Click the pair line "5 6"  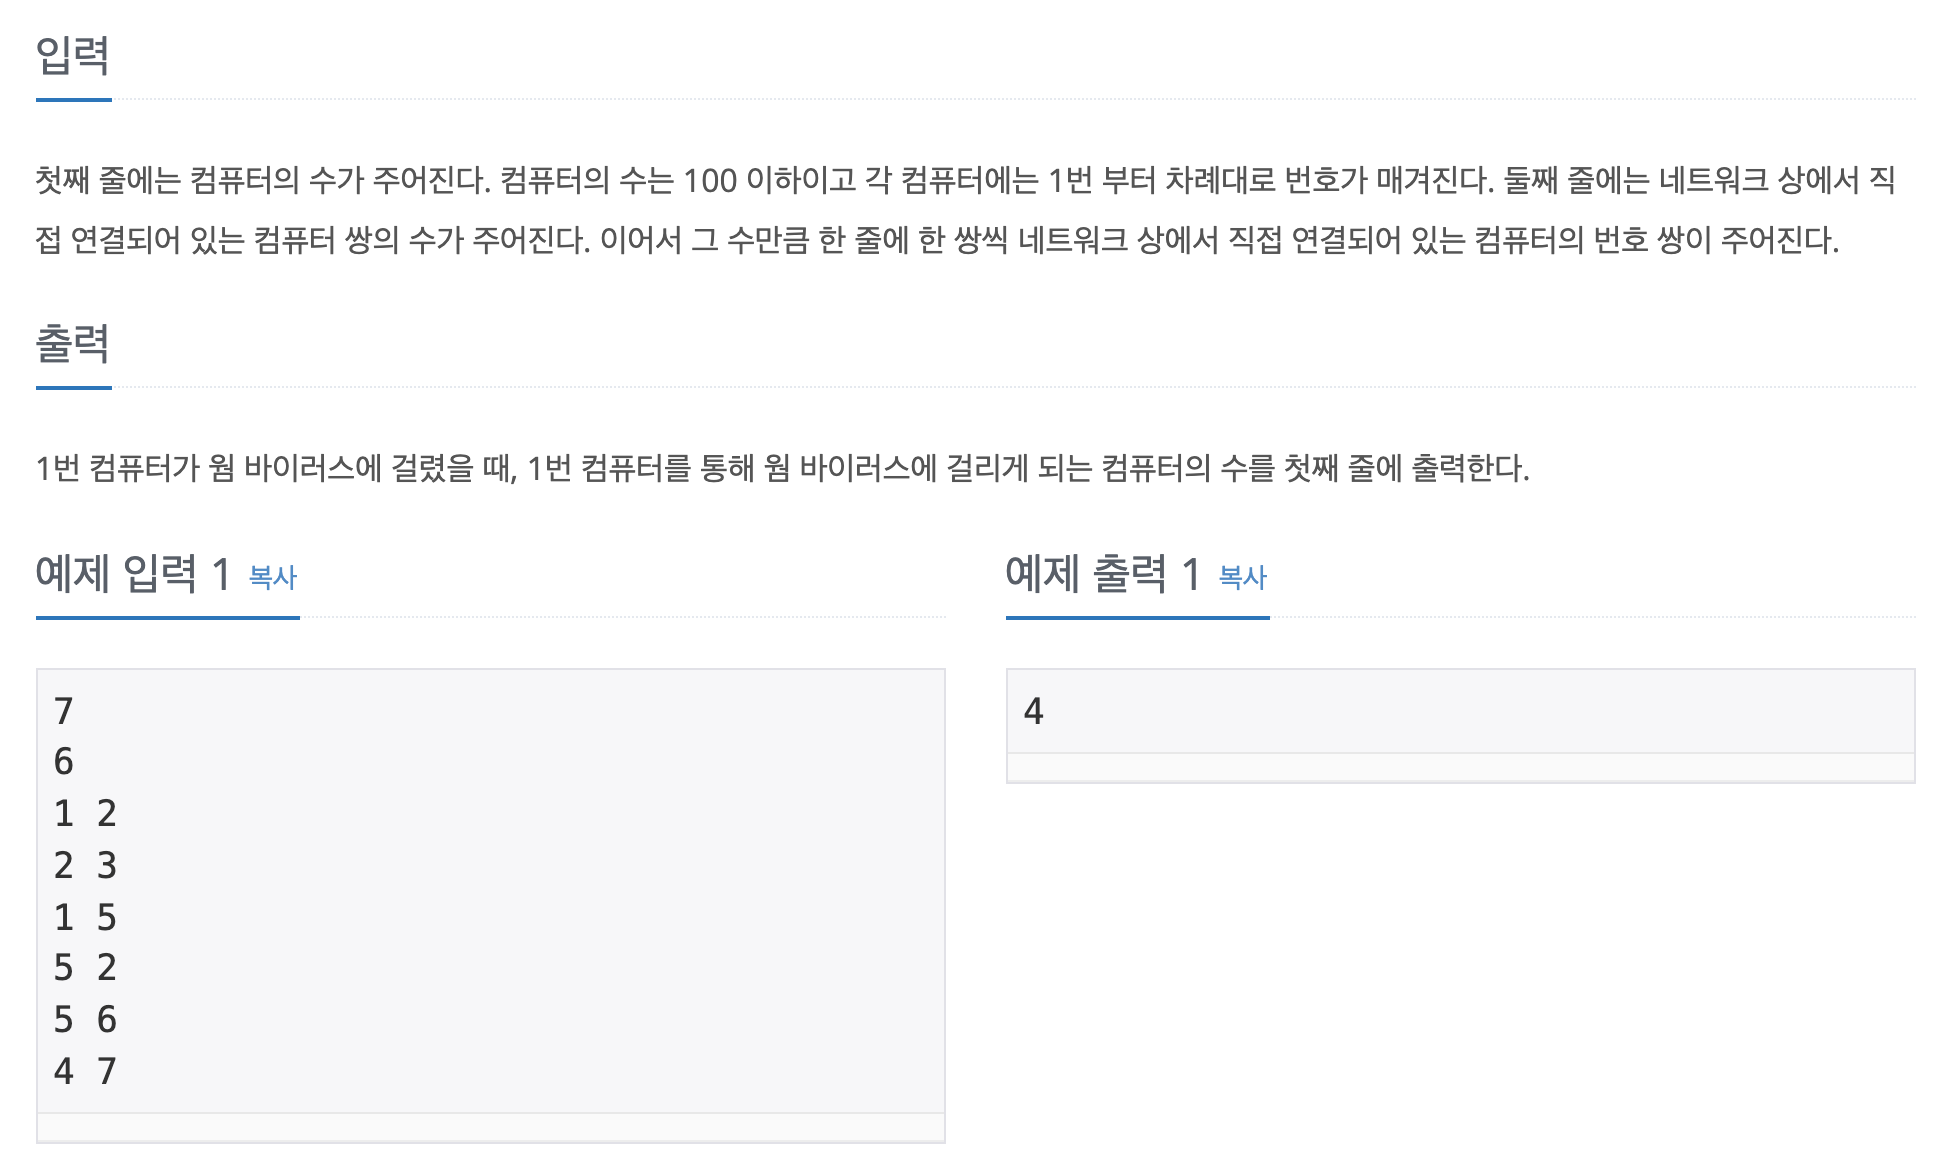(85, 1020)
